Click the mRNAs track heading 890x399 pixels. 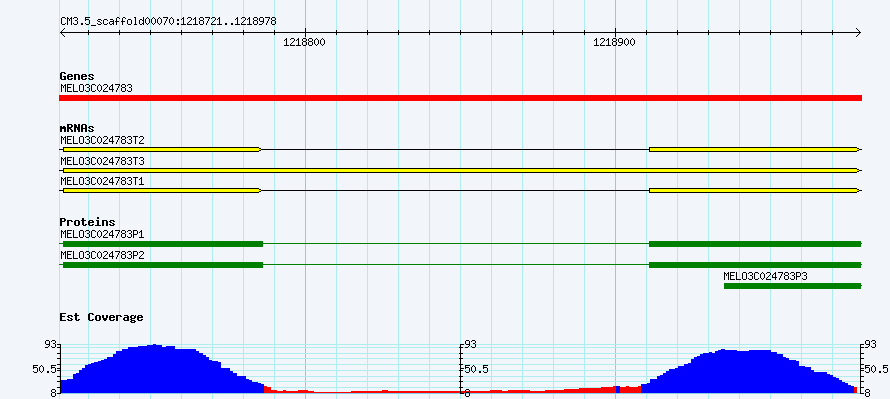click(x=77, y=128)
